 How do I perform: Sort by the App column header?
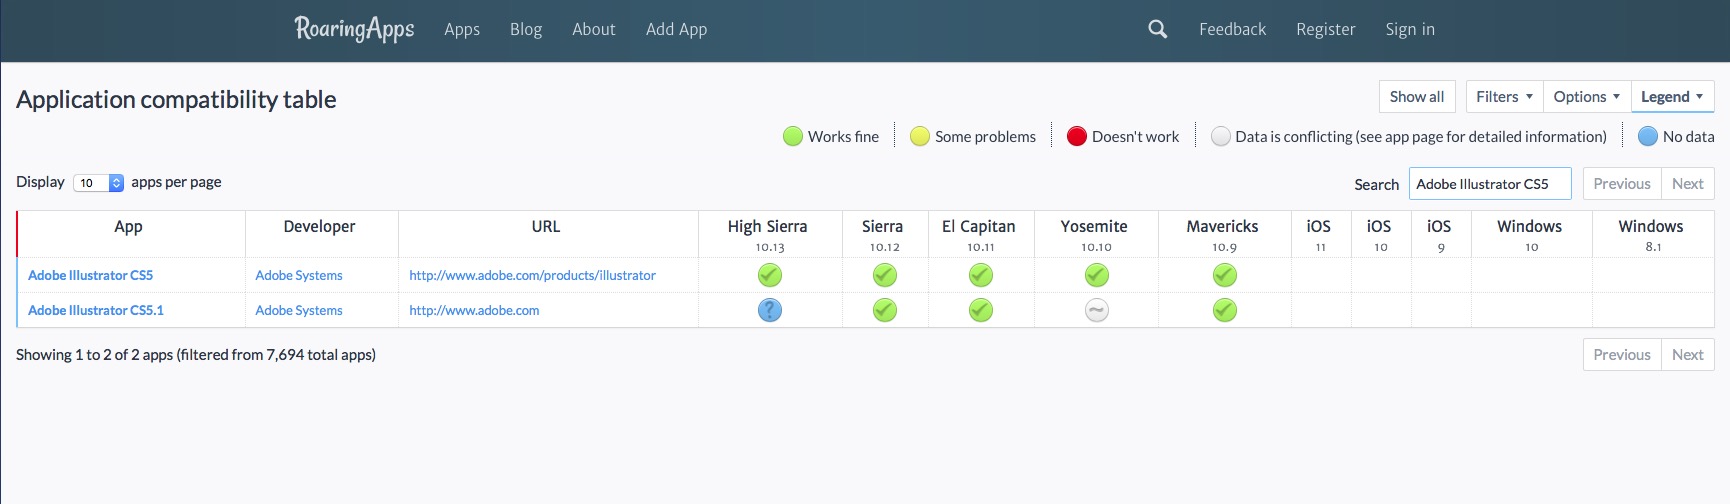coord(129,234)
